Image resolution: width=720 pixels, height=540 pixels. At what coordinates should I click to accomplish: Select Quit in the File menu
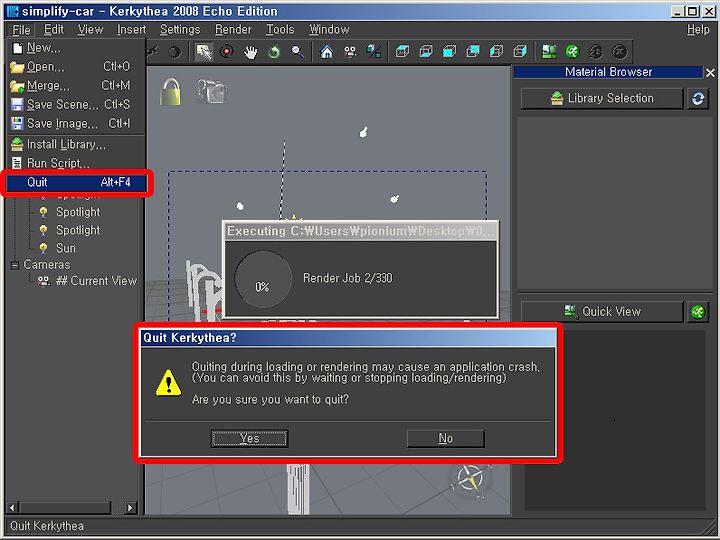coord(76,182)
